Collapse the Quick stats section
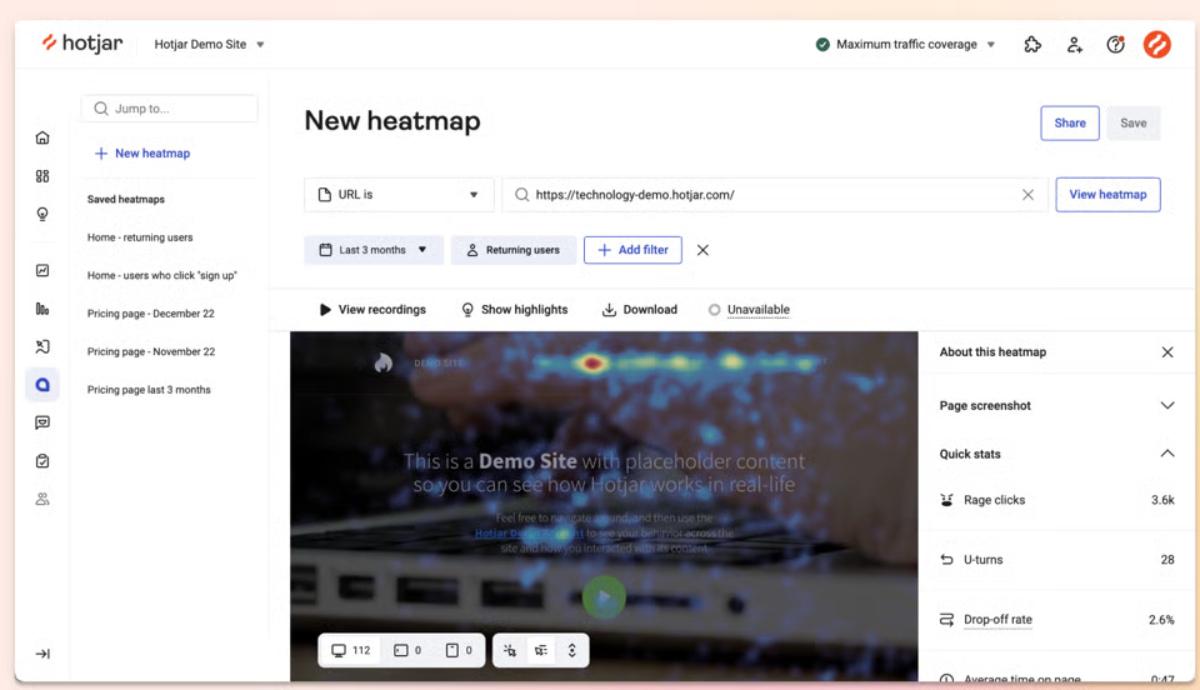Screen dimensions: 1200x690 (x=1057, y=454)
